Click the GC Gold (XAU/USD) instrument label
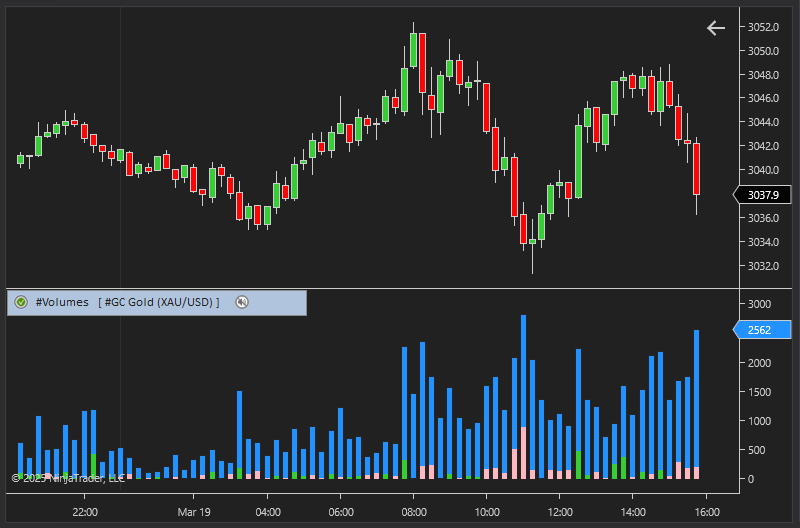This screenshot has height=528, width=800. (160, 302)
